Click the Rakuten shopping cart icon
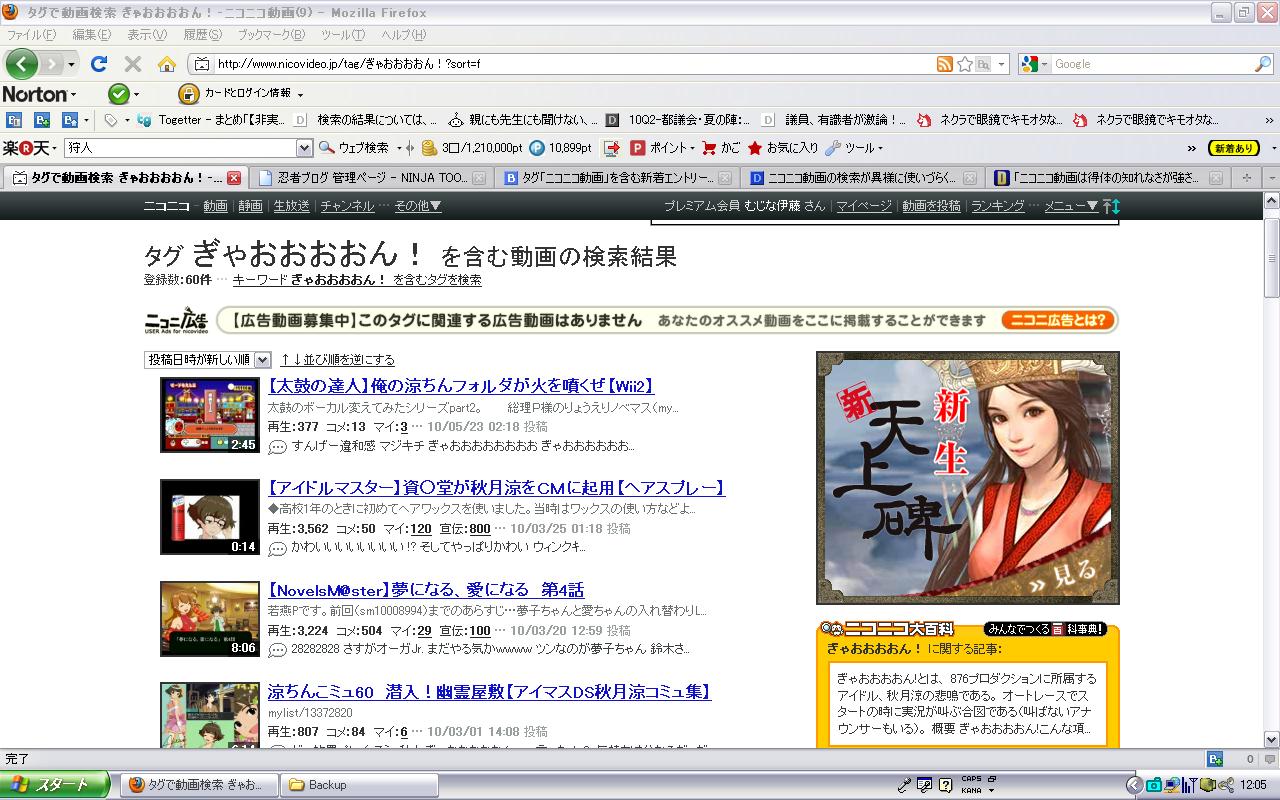Screen dimensions: 1280x800 [709, 148]
